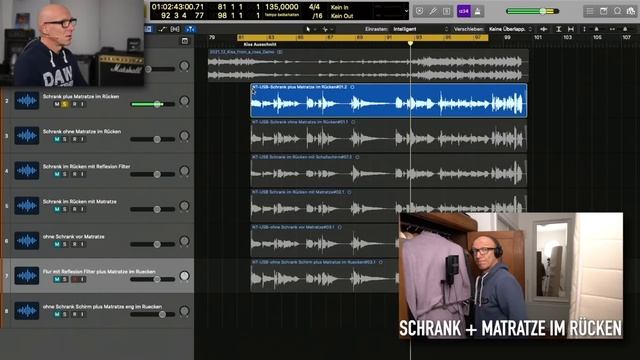Open the note pad icon at top right
The height and width of the screenshot is (360, 640).
click(x=604, y=11)
